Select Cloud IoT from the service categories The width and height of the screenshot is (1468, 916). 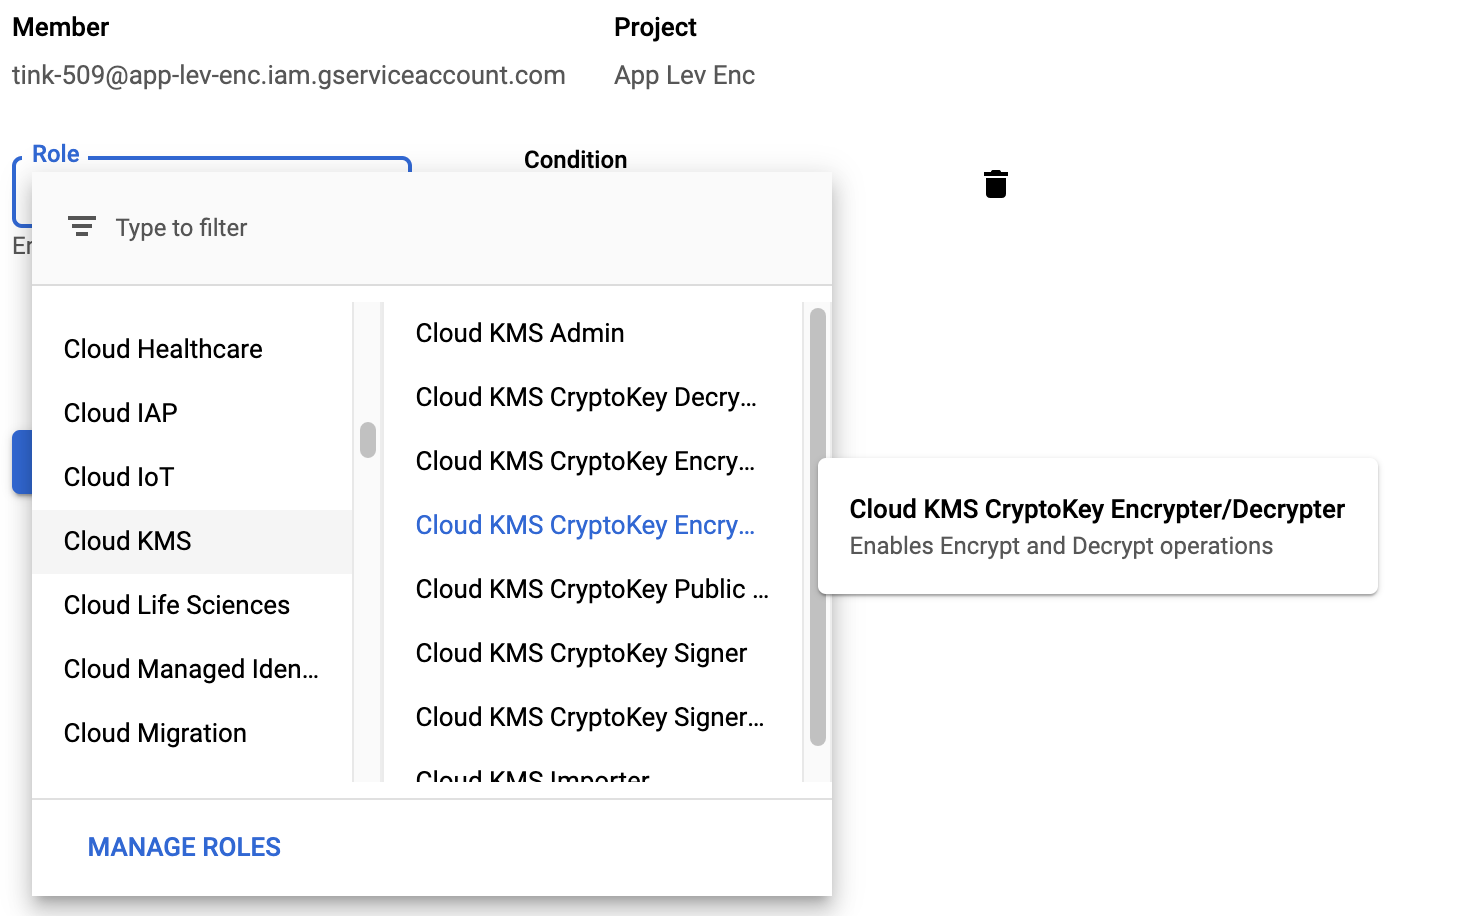(119, 477)
